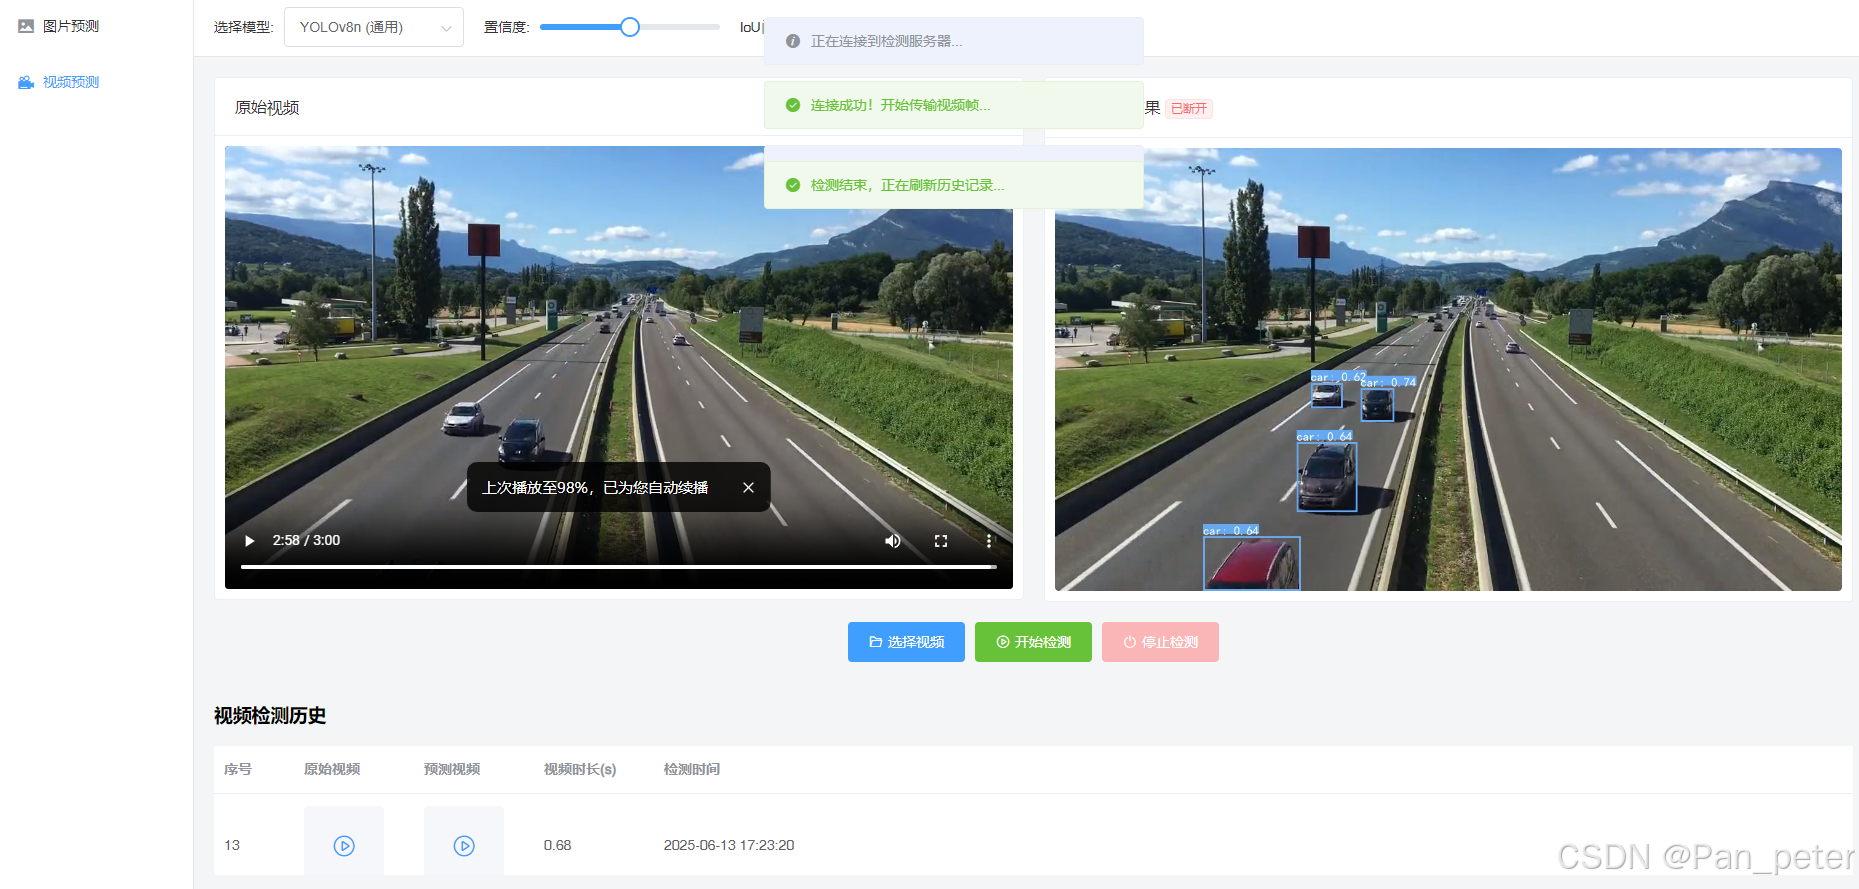Adjust the 置信度 confidence slider handle
The width and height of the screenshot is (1859, 889).
(x=629, y=27)
